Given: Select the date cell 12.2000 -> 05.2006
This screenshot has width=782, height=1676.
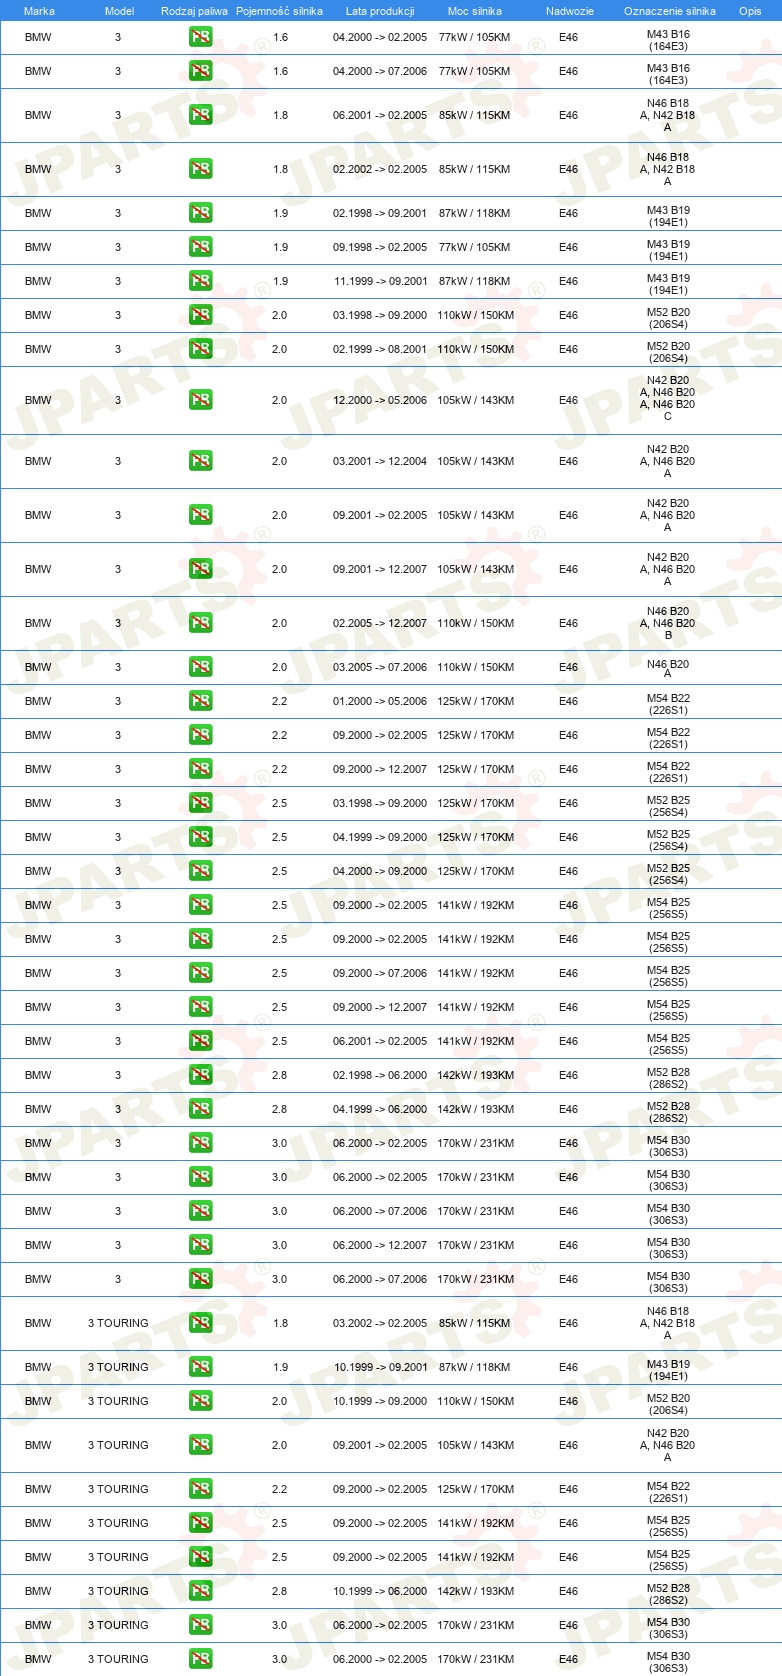Looking at the screenshot, I should [380, 400].
